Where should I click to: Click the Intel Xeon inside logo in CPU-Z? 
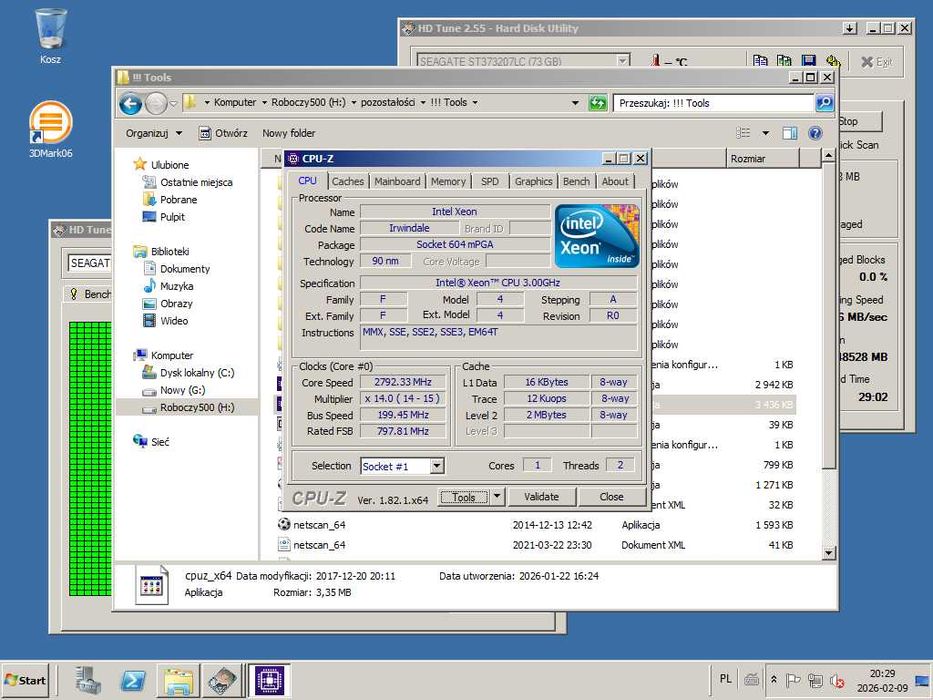coord(597,236)
